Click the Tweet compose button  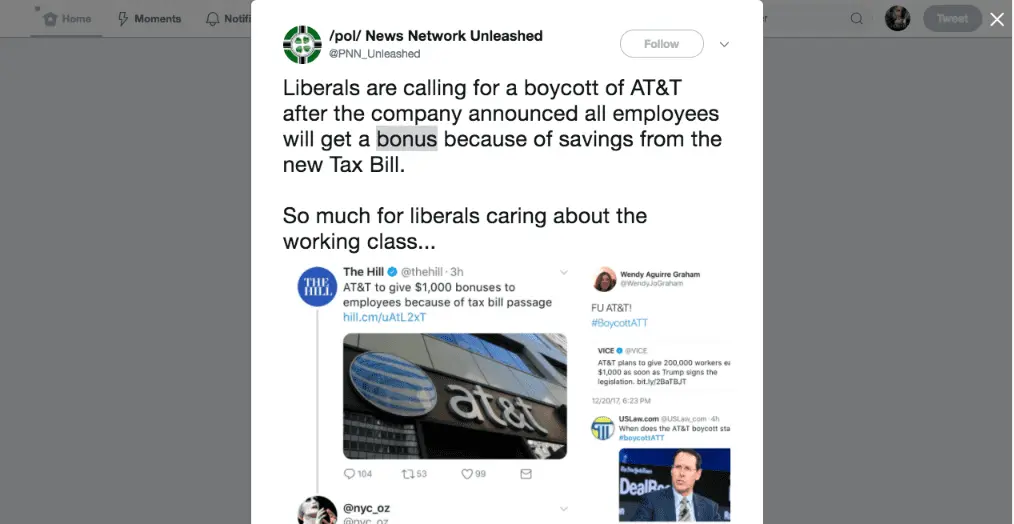(x=952, y=19)
